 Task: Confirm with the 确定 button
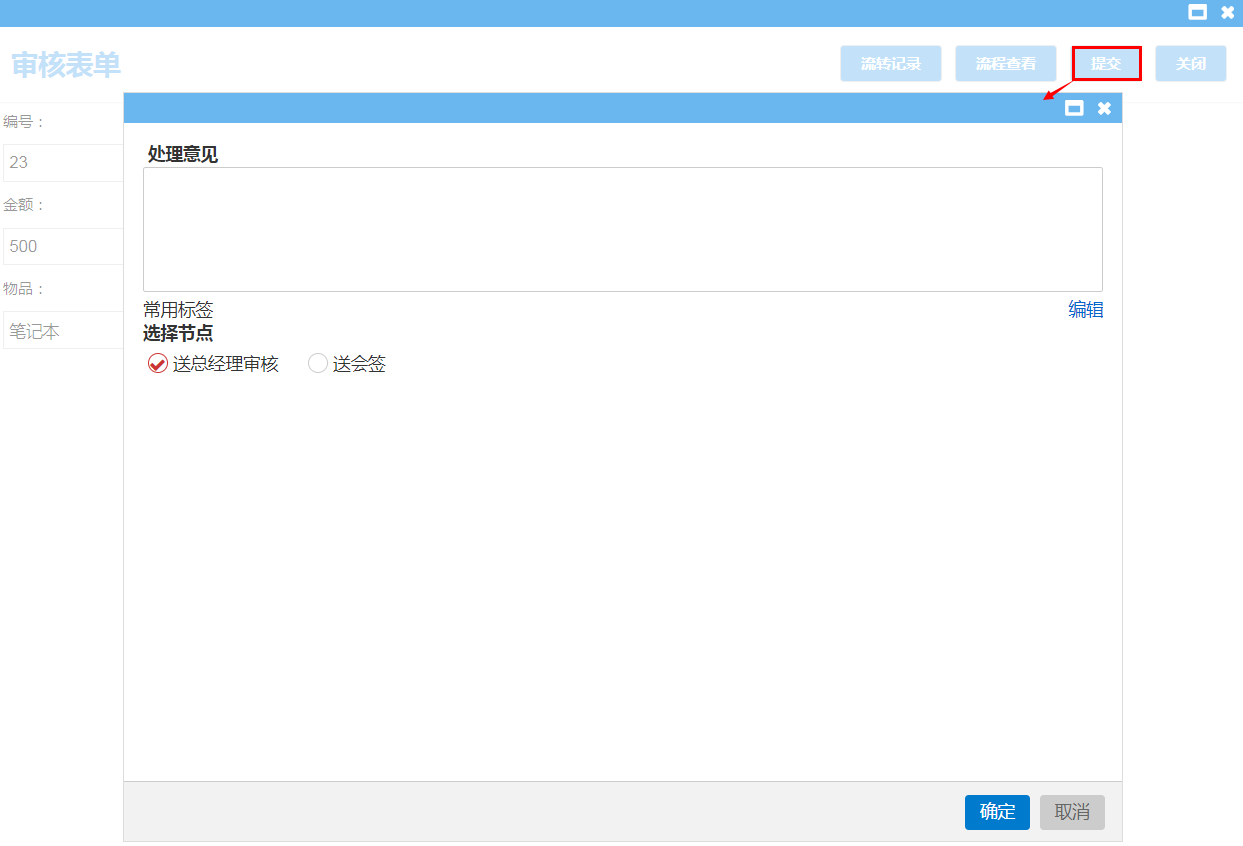pyautogui.click(x=997, y=812)
